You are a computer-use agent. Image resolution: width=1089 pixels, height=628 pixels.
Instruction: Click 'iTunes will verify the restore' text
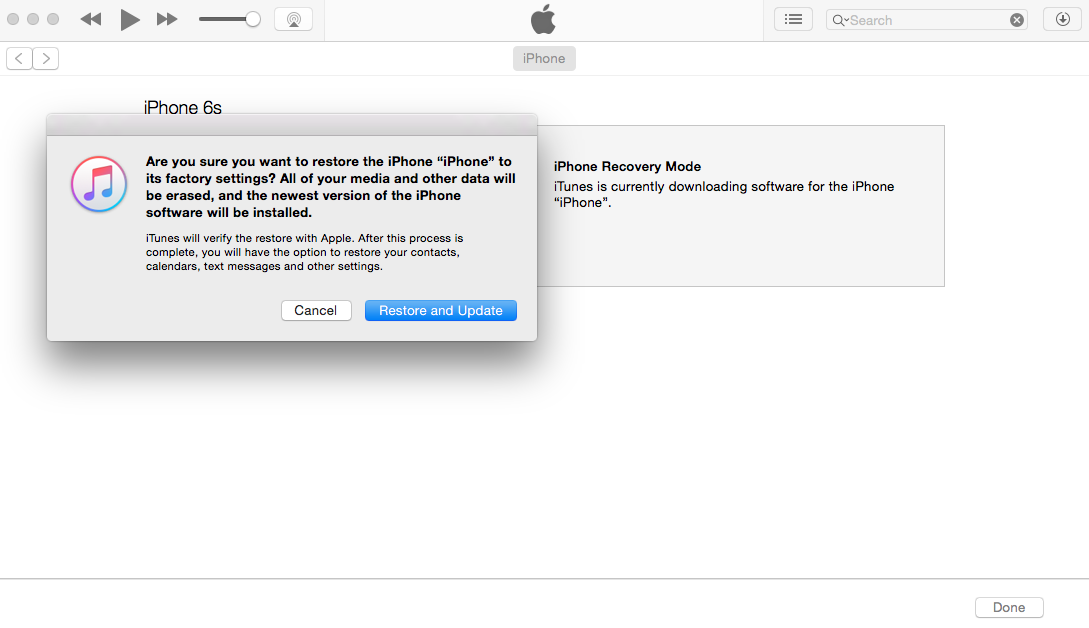click(x=304, y=252)
